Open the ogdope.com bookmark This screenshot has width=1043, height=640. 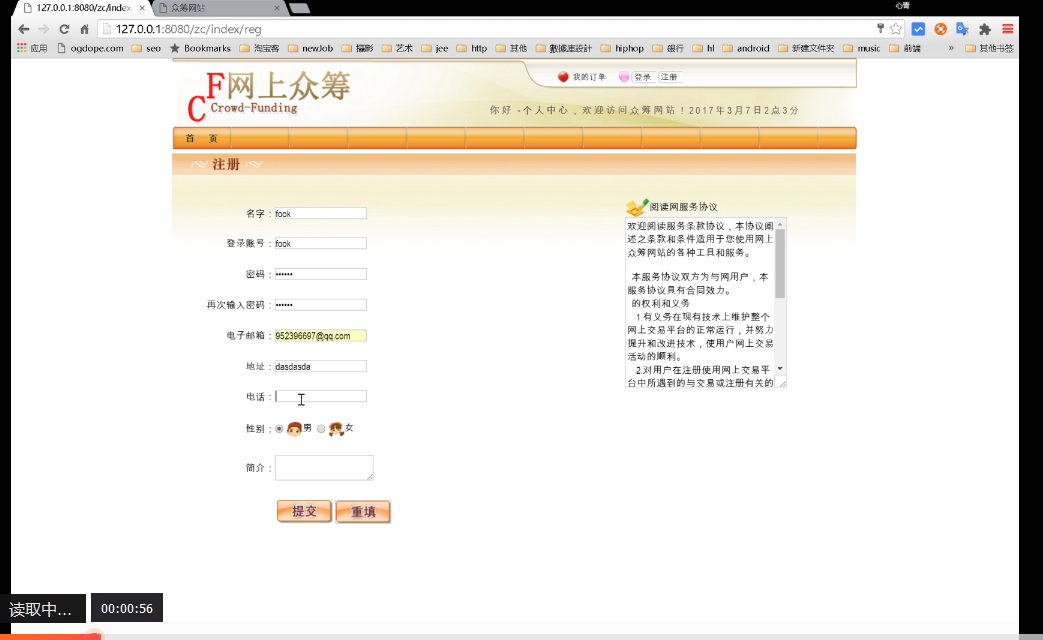(90, 48)
